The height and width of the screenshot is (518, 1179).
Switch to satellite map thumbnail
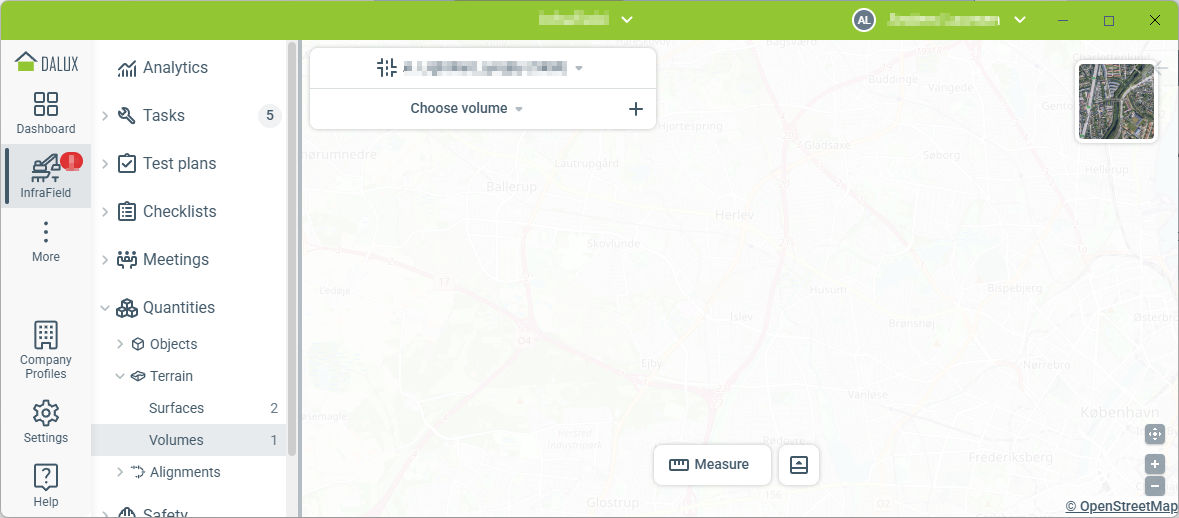click(1116, 102)
